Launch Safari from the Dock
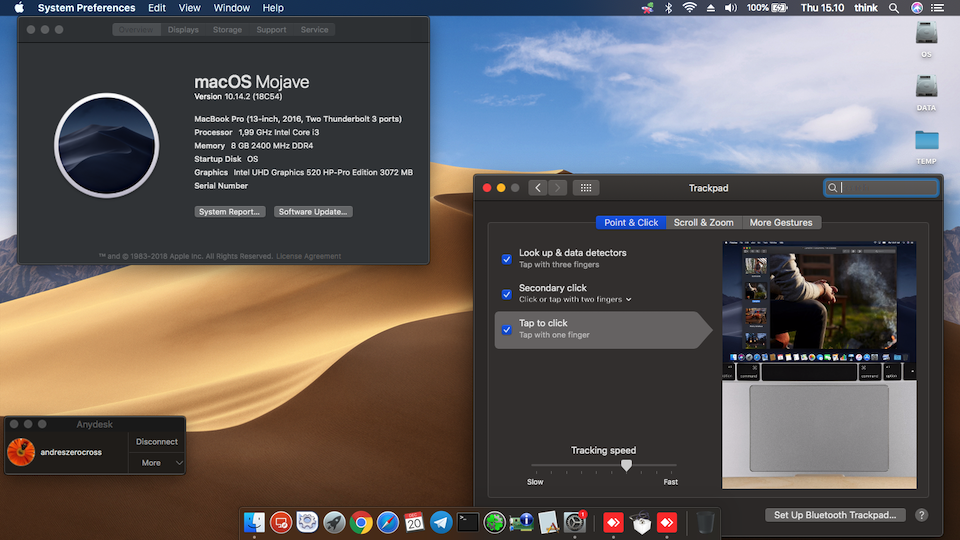 pyautogui.click(x=388, y=522)
